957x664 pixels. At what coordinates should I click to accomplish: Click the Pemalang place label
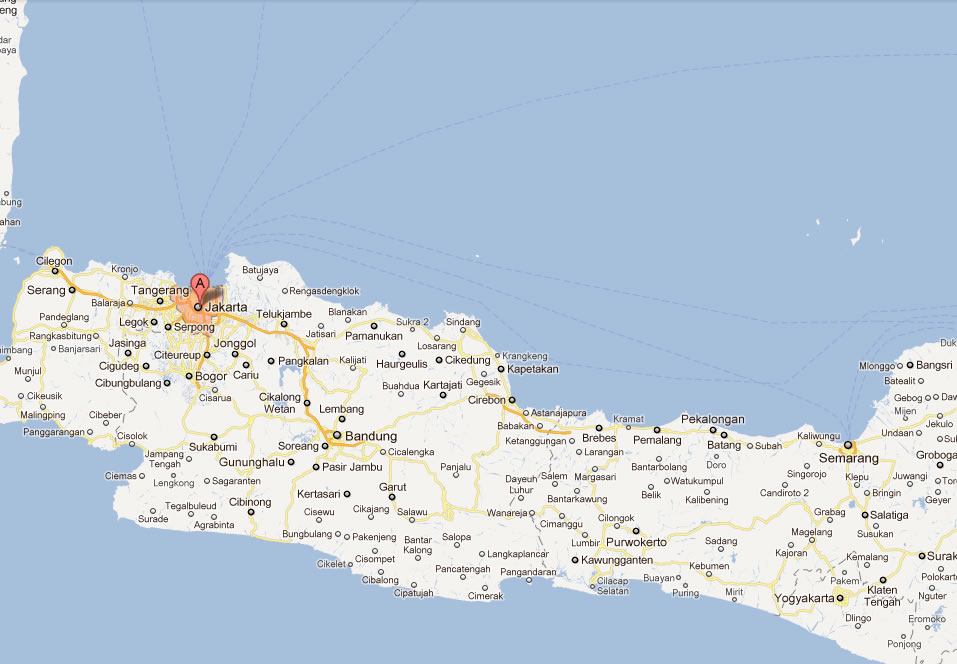click(x=657, y=440)
